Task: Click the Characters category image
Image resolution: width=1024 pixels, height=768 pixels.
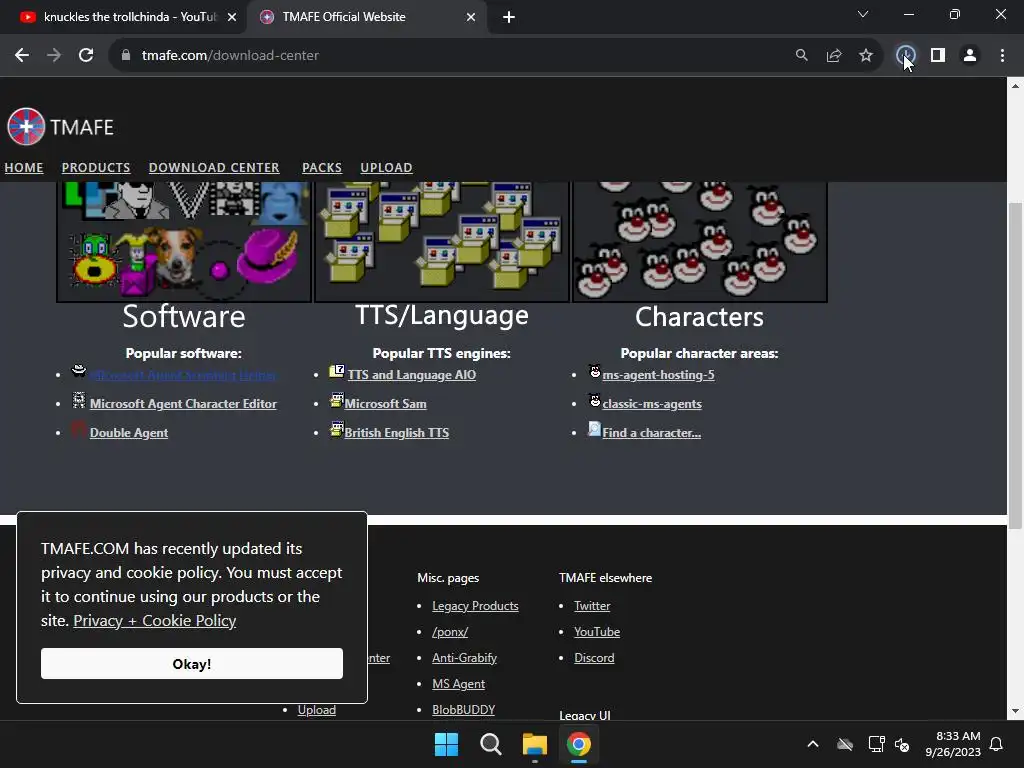Action: pos(700,242)
